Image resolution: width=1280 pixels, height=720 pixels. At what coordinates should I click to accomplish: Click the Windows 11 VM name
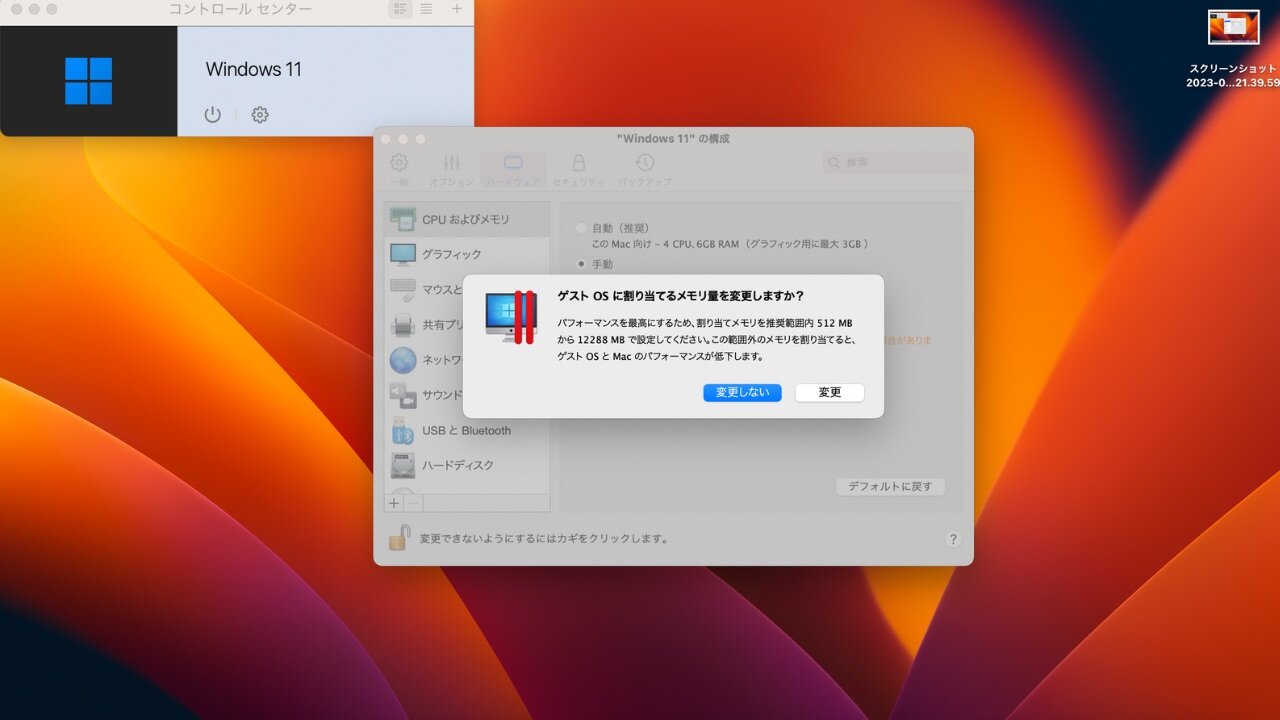[253, 69]
